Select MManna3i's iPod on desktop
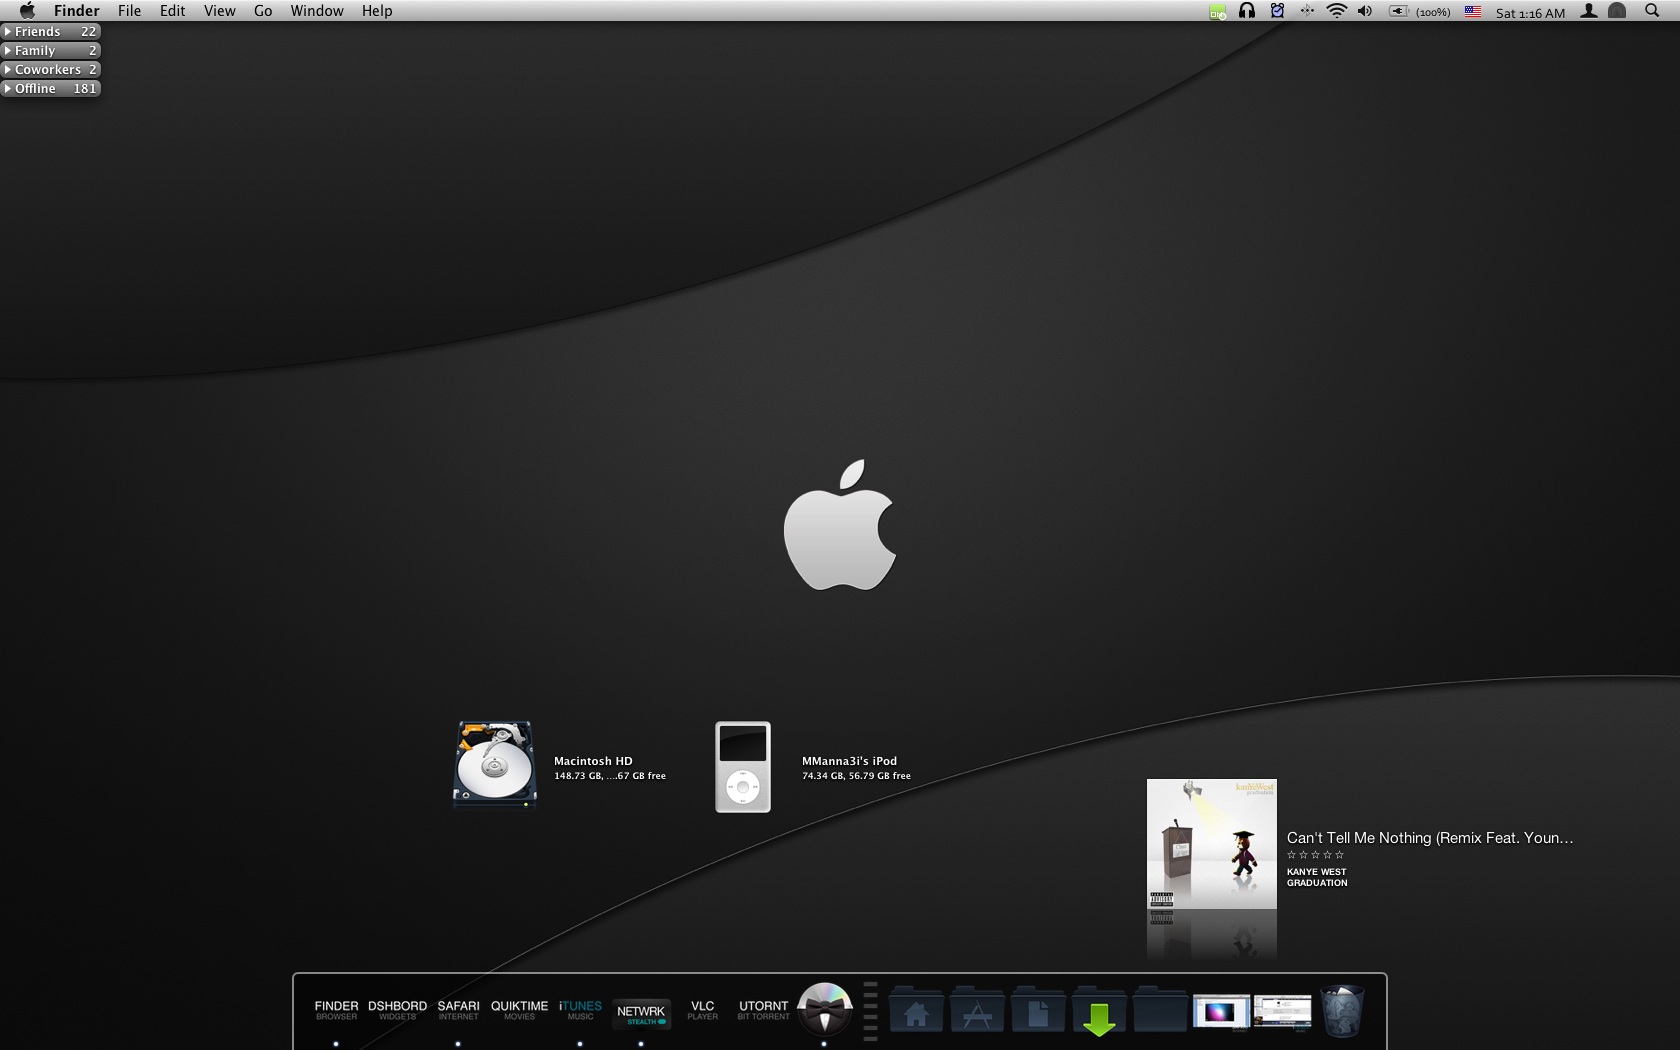Viewport: 1680px width, 1050px height. pyautogui.click(x=743, y=767)
